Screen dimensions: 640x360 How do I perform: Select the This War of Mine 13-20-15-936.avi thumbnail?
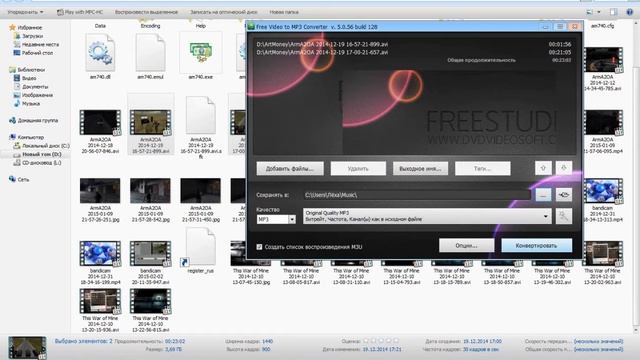coord(100,301)
